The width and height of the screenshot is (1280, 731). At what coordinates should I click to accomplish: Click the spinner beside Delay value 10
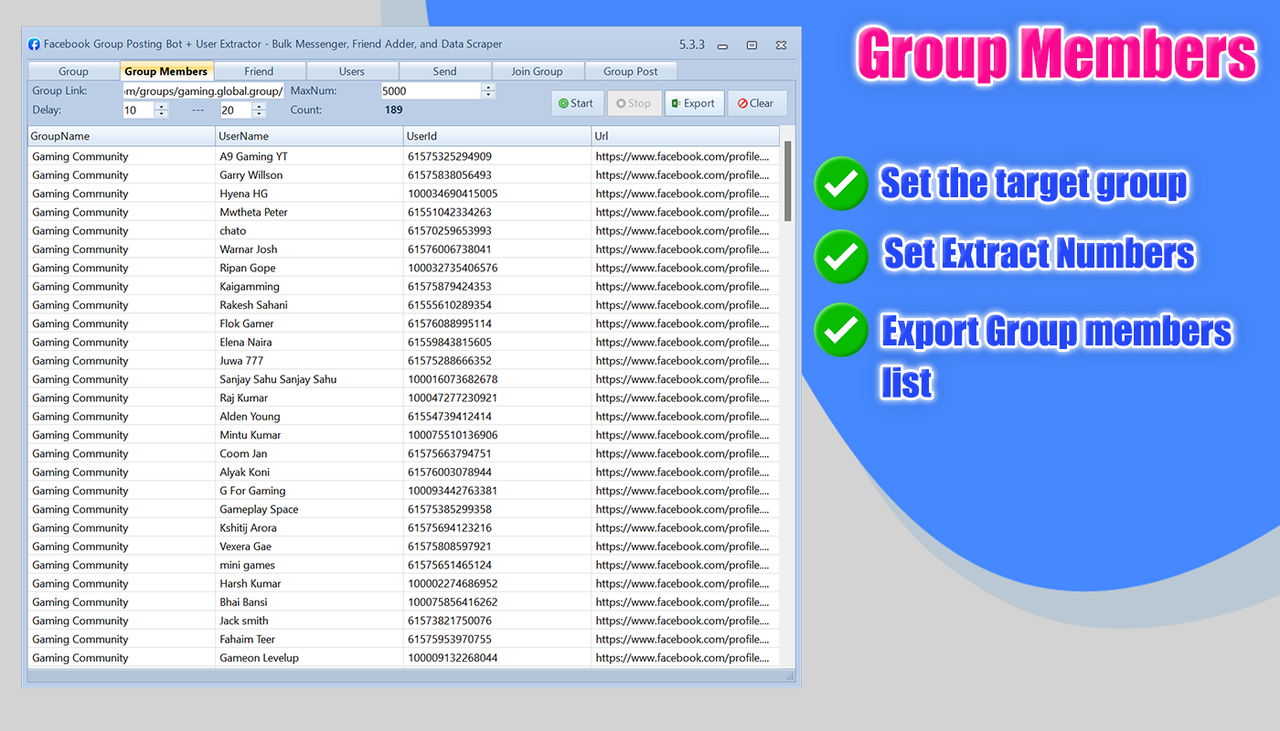[162, 110]
